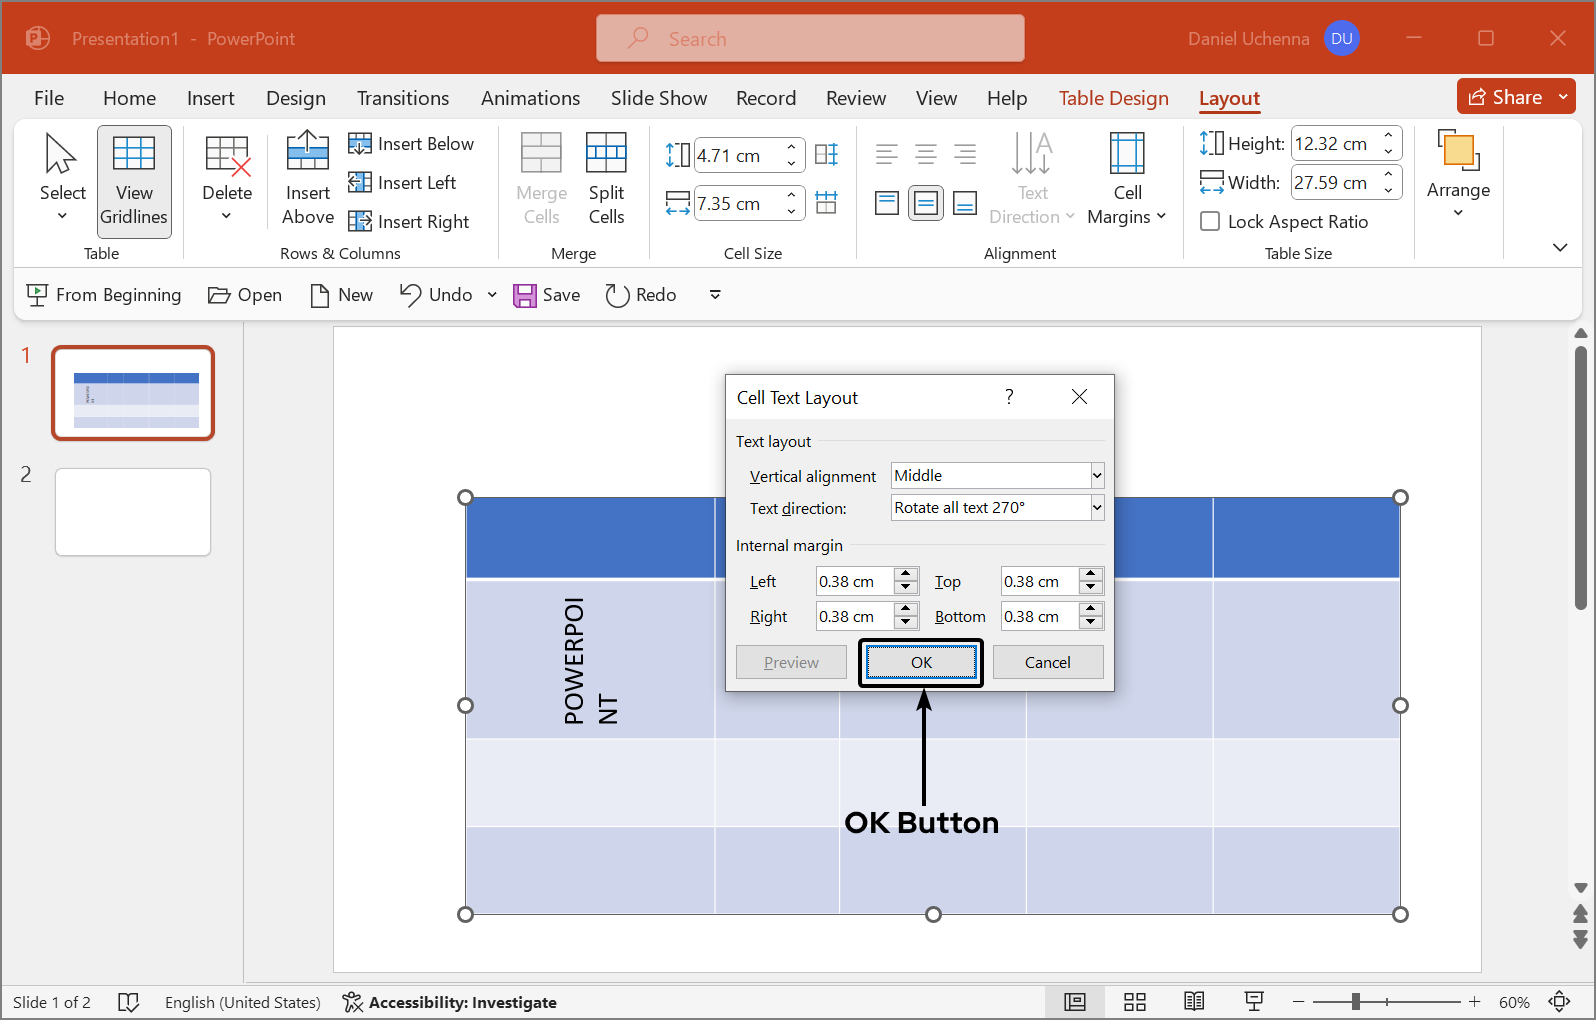The height and width of the screenshot is (1020, 1596).
Task: Toggle Center Vertically alignment button
Action: 926,204
